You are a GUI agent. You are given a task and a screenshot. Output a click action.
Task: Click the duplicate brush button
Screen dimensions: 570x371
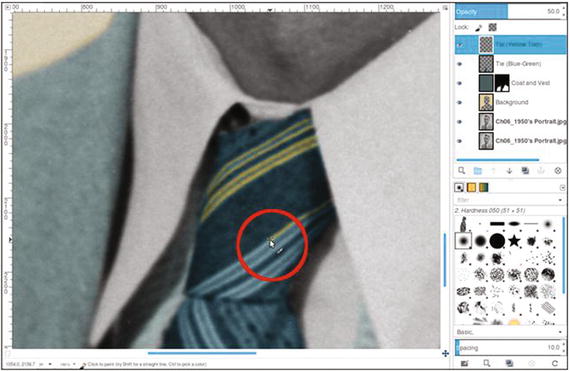509,363
